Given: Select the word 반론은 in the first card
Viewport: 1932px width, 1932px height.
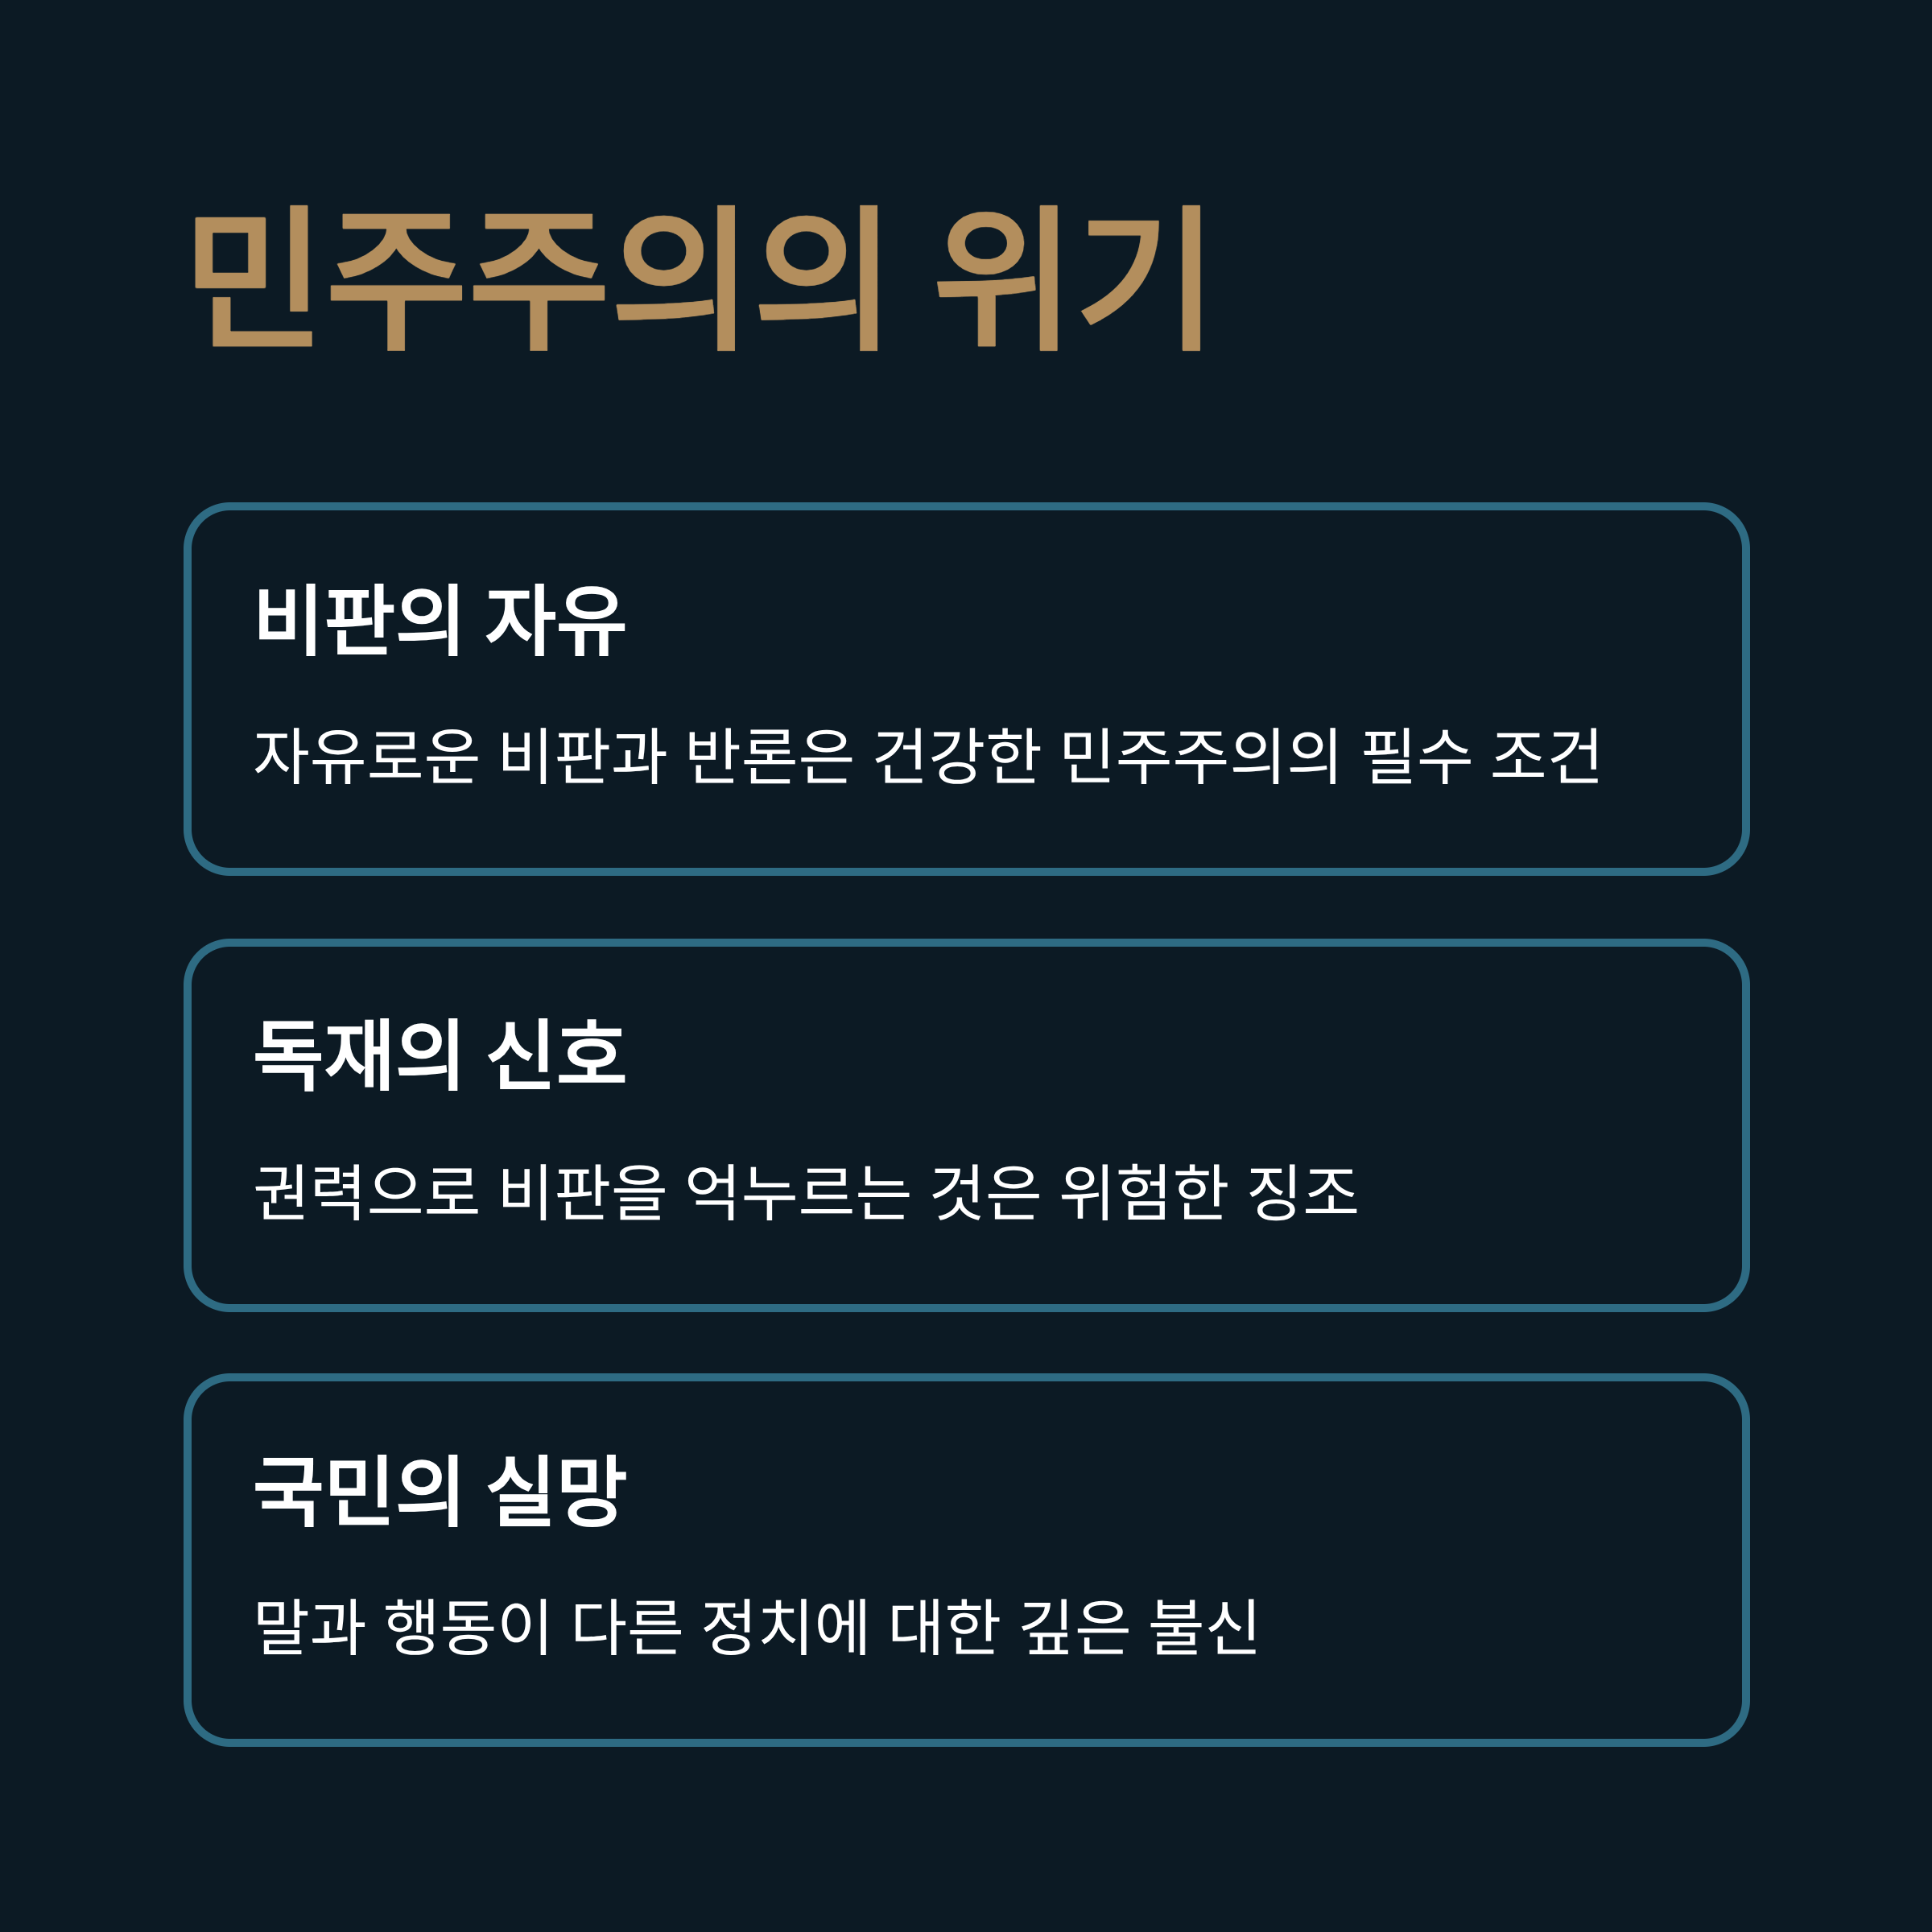Looking at the screenshot, I should (x=769, y=756).
